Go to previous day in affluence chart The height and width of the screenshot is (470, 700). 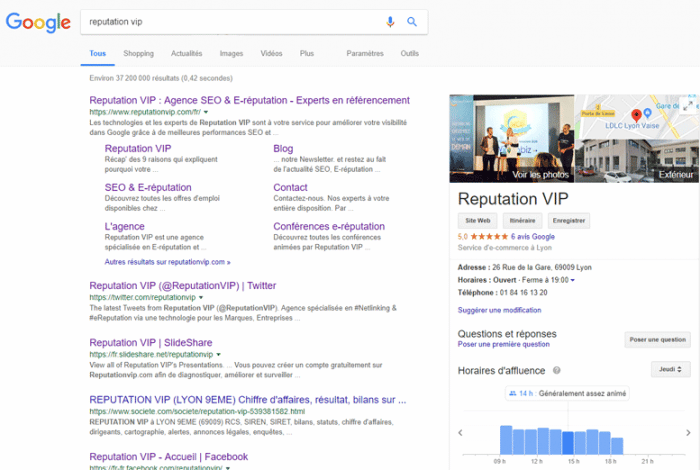(x=460, y=433)
